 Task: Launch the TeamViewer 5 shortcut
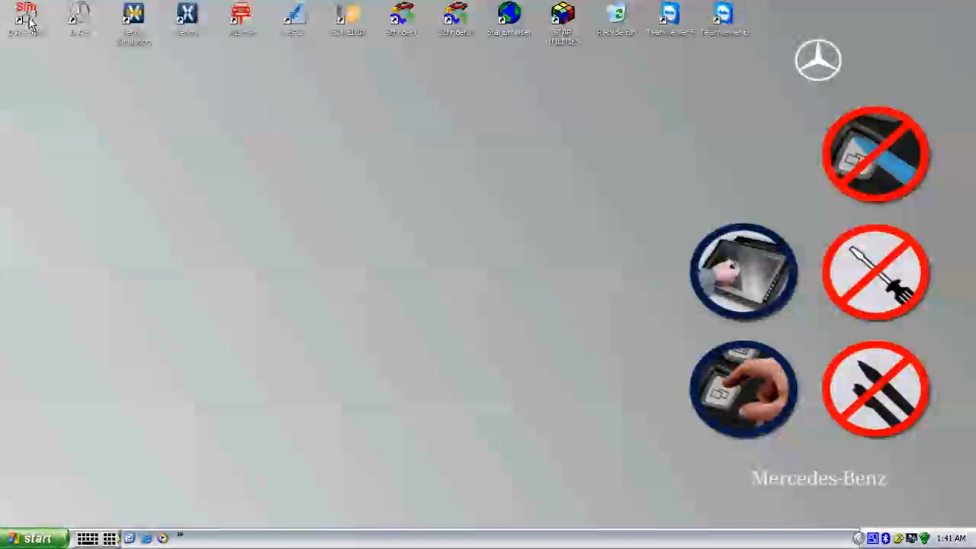click(x=670, y=19)
